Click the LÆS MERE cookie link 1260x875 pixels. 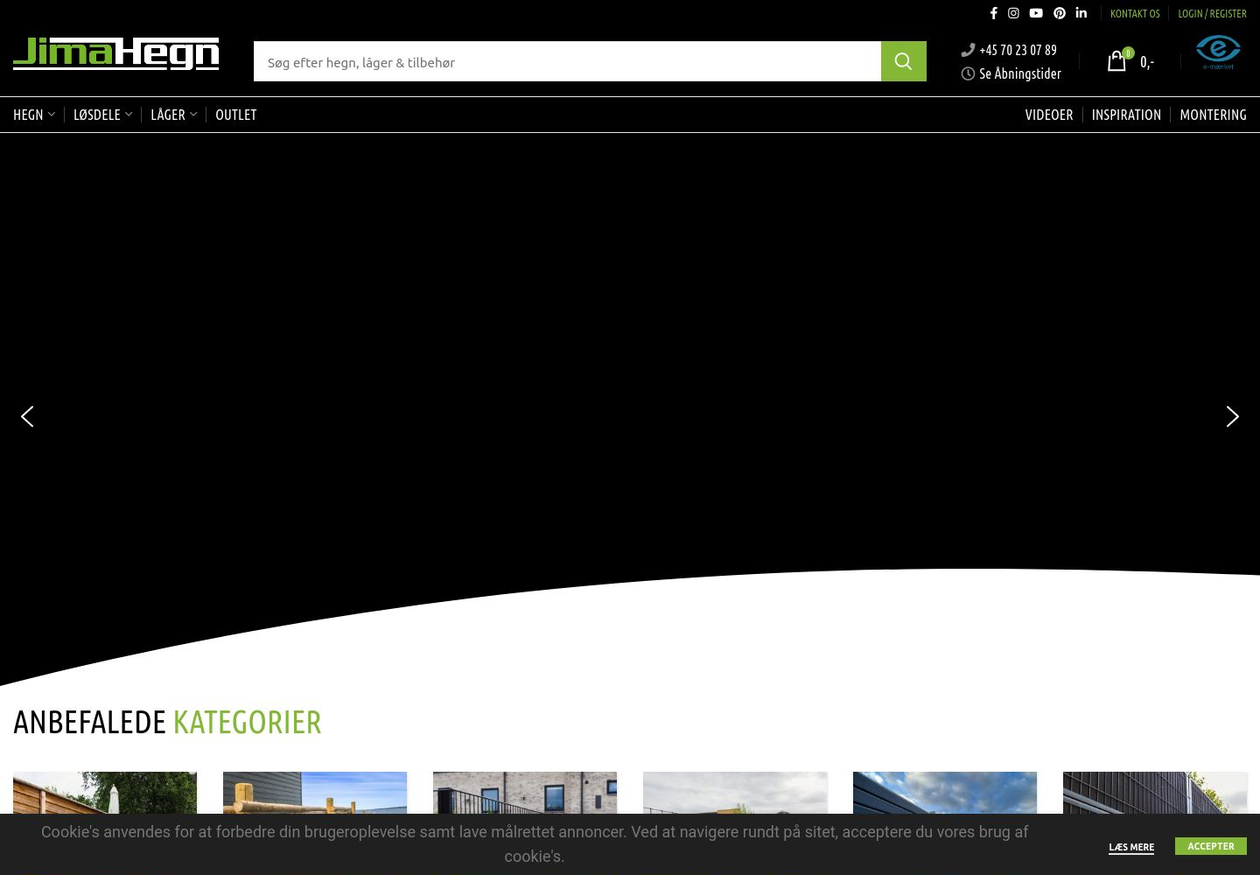click(1131, 847)
